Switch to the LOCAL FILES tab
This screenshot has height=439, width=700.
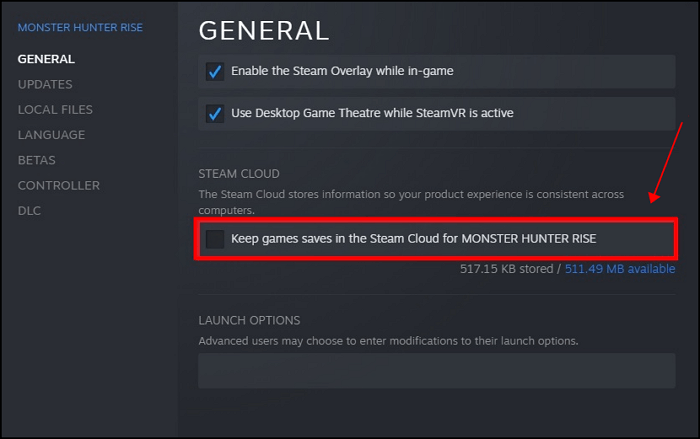pos(55,109)
